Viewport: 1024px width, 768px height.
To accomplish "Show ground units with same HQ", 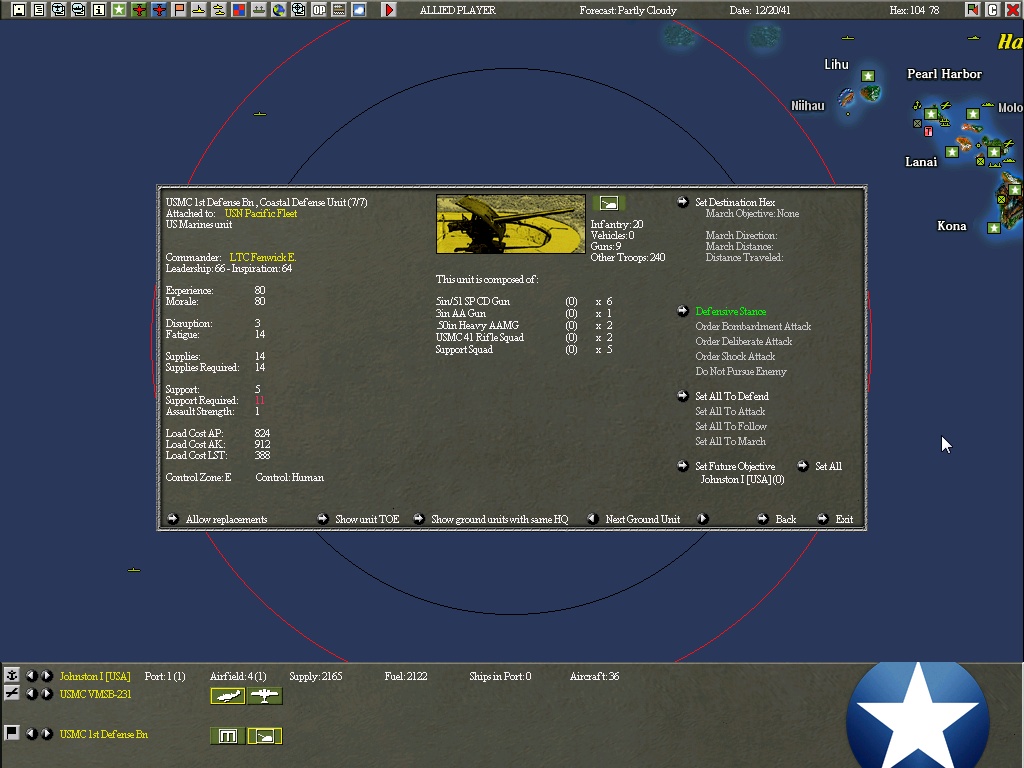I will (500, 519).
